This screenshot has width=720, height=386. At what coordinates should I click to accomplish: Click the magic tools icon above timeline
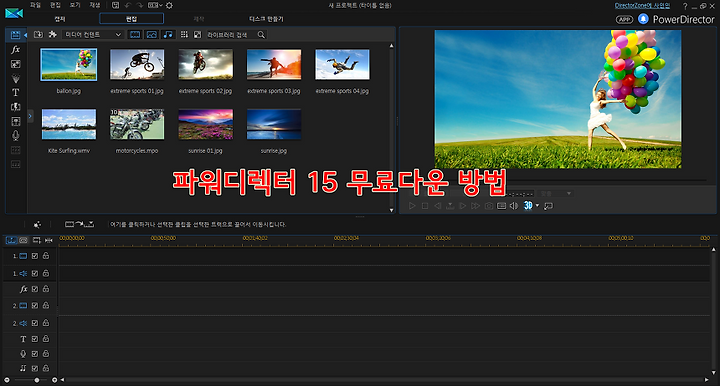[x=37, y=224]
